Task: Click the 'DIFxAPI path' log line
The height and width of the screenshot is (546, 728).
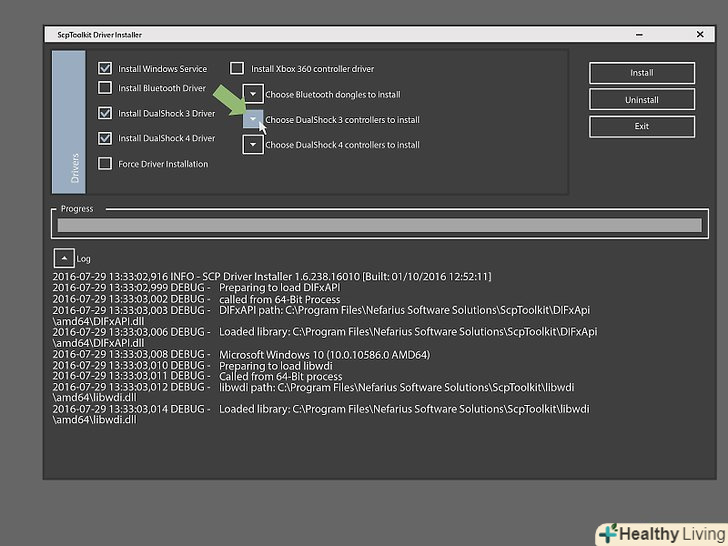Action: tap(321, 316)
